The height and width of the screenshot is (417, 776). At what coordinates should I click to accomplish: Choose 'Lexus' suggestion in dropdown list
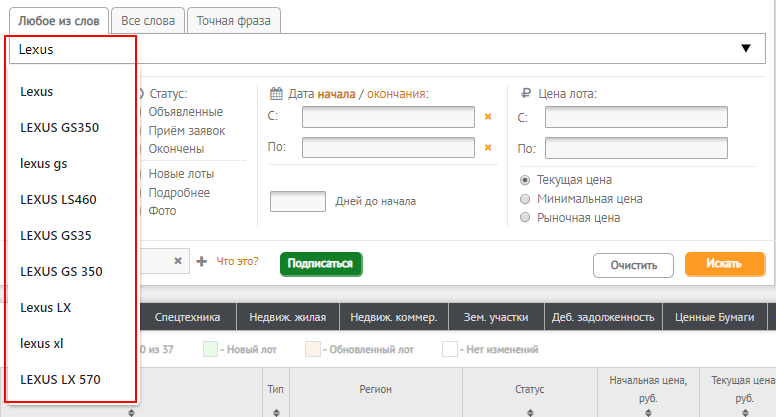pyautogui.click(x=37, y=92)
